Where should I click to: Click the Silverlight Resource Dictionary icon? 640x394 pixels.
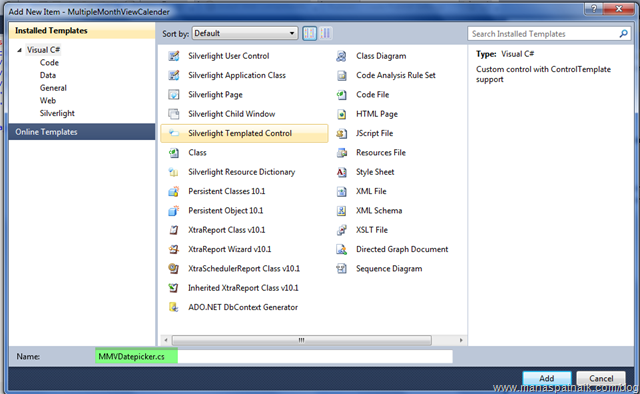pyautogui.click(x=174, y=172)
